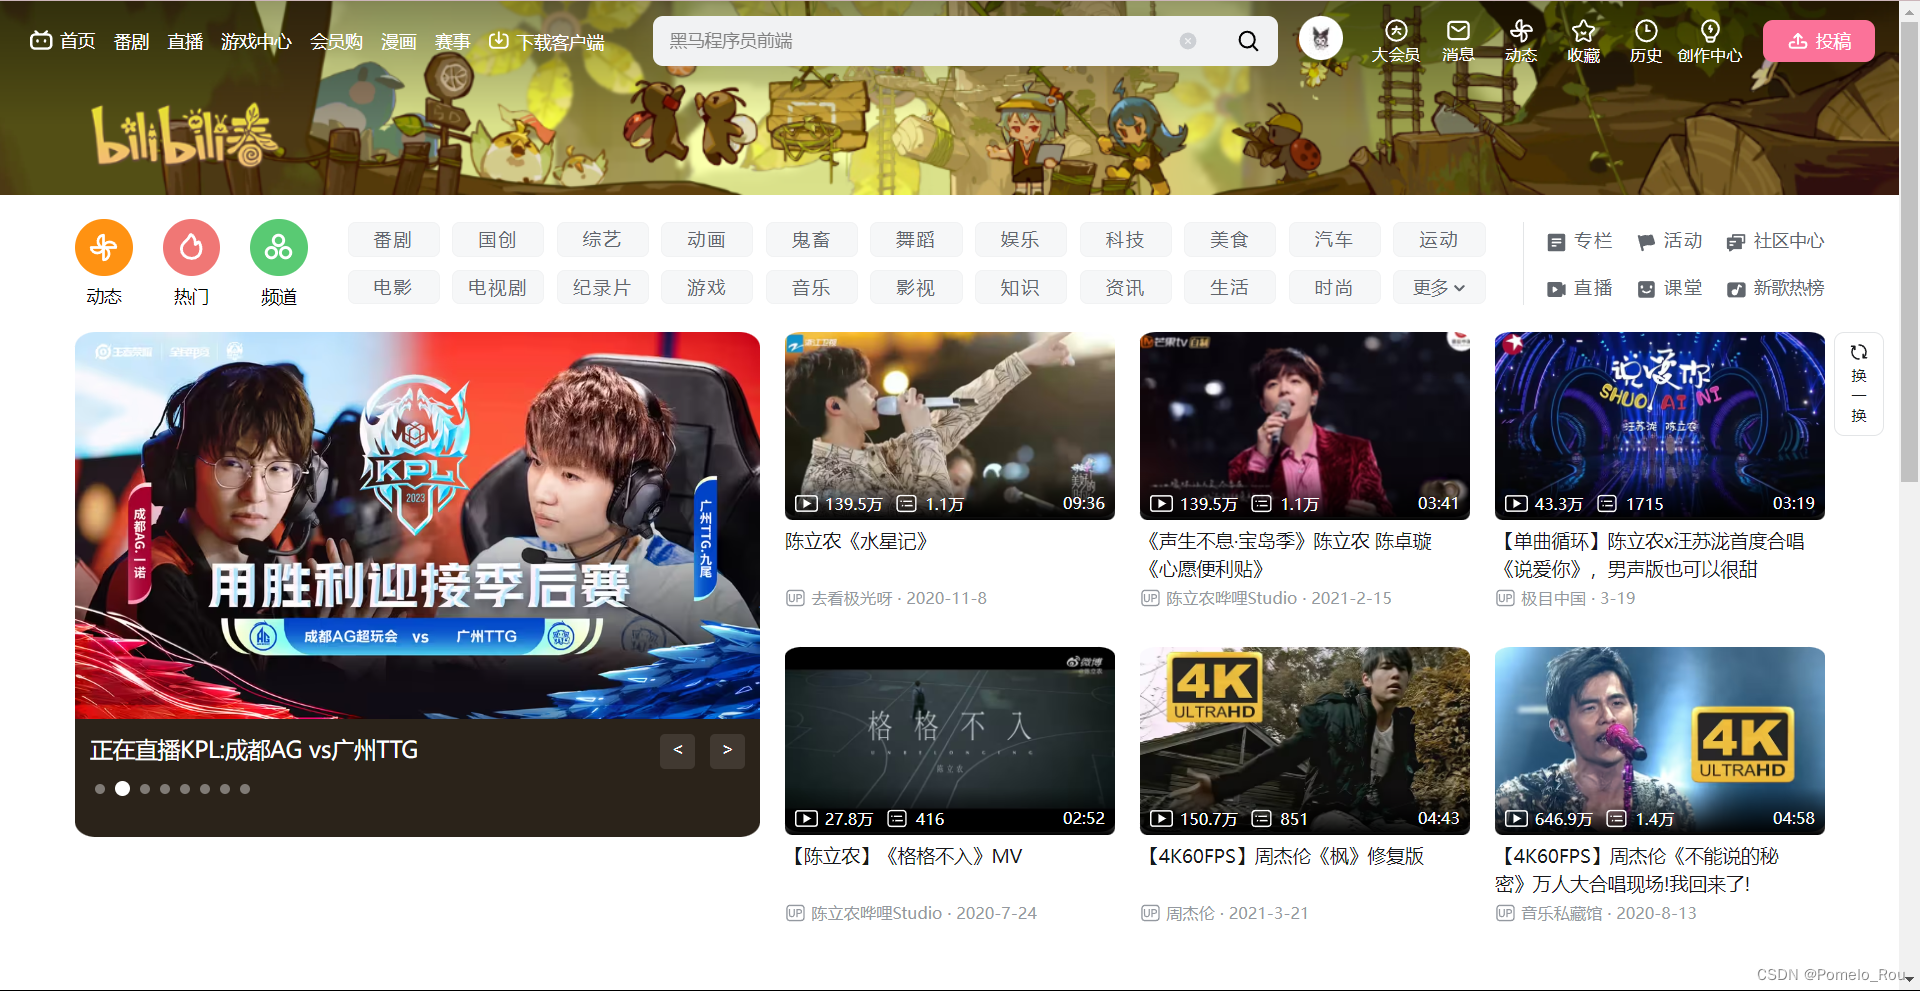Select the 时尚 category
Screen dimensions: 1920x991
1334,288
